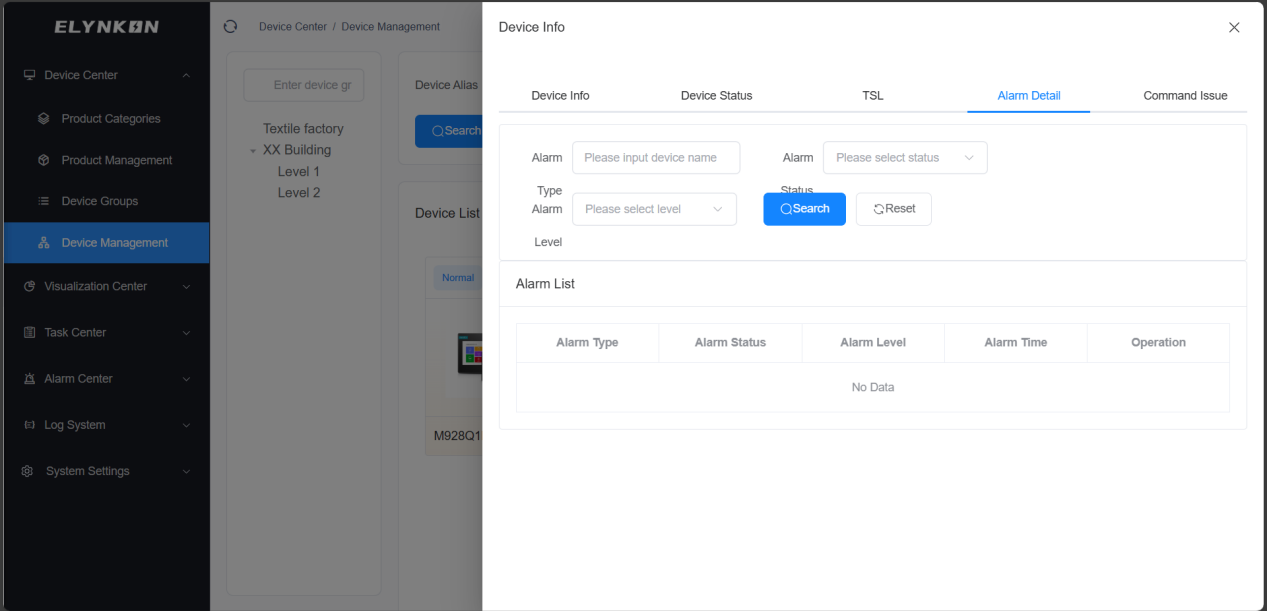The image size is (1267, 611).
Task: Click the Device Center monitor icon
Action: pos(29,75)
